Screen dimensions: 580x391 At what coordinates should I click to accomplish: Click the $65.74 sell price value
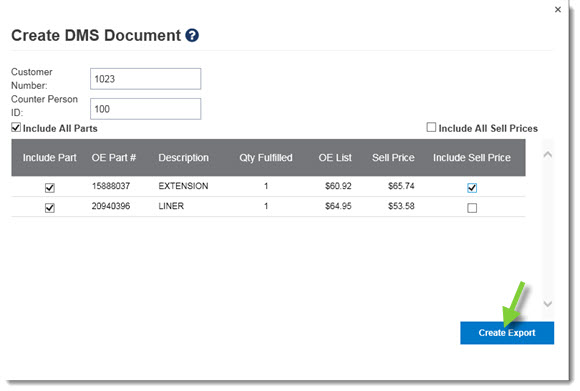(x=401, y=186)
